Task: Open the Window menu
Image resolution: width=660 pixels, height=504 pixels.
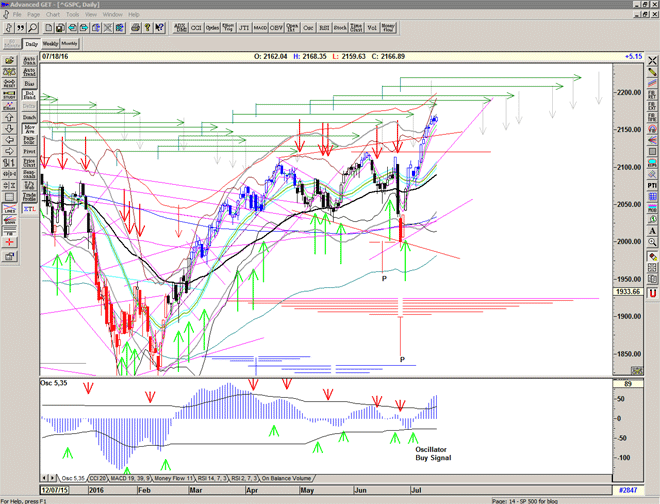Action: 113,15
